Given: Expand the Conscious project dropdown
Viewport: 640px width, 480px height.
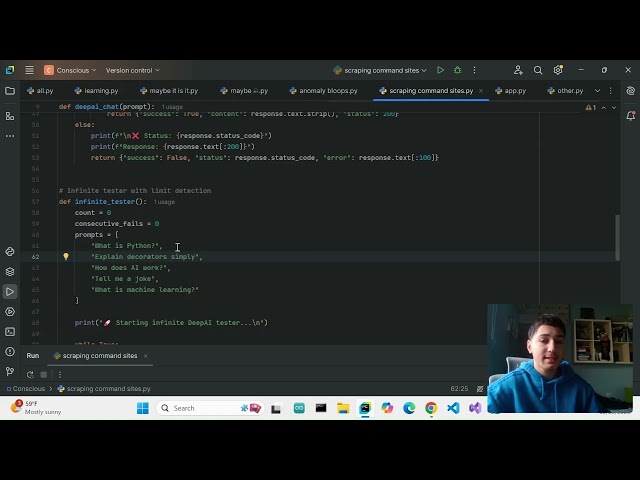Looking at the screenshot, I should 70,70.
